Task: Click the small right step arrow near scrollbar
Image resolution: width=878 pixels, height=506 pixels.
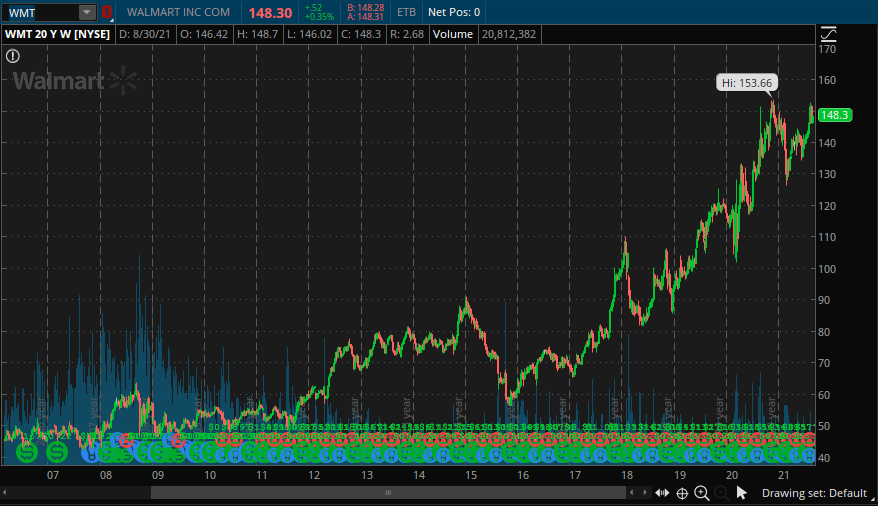Action: point(645,493)
